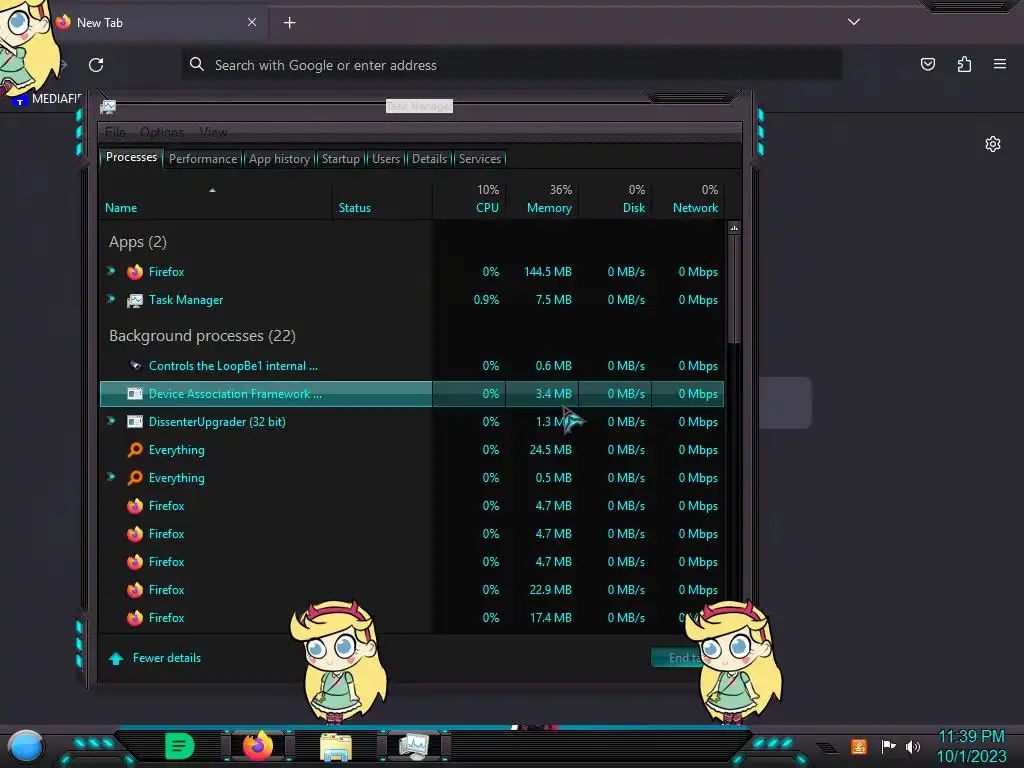This screenshot has height=768, width=1024.
Task: Collapse view with Fewer details
Action: [x=155, y=658]
